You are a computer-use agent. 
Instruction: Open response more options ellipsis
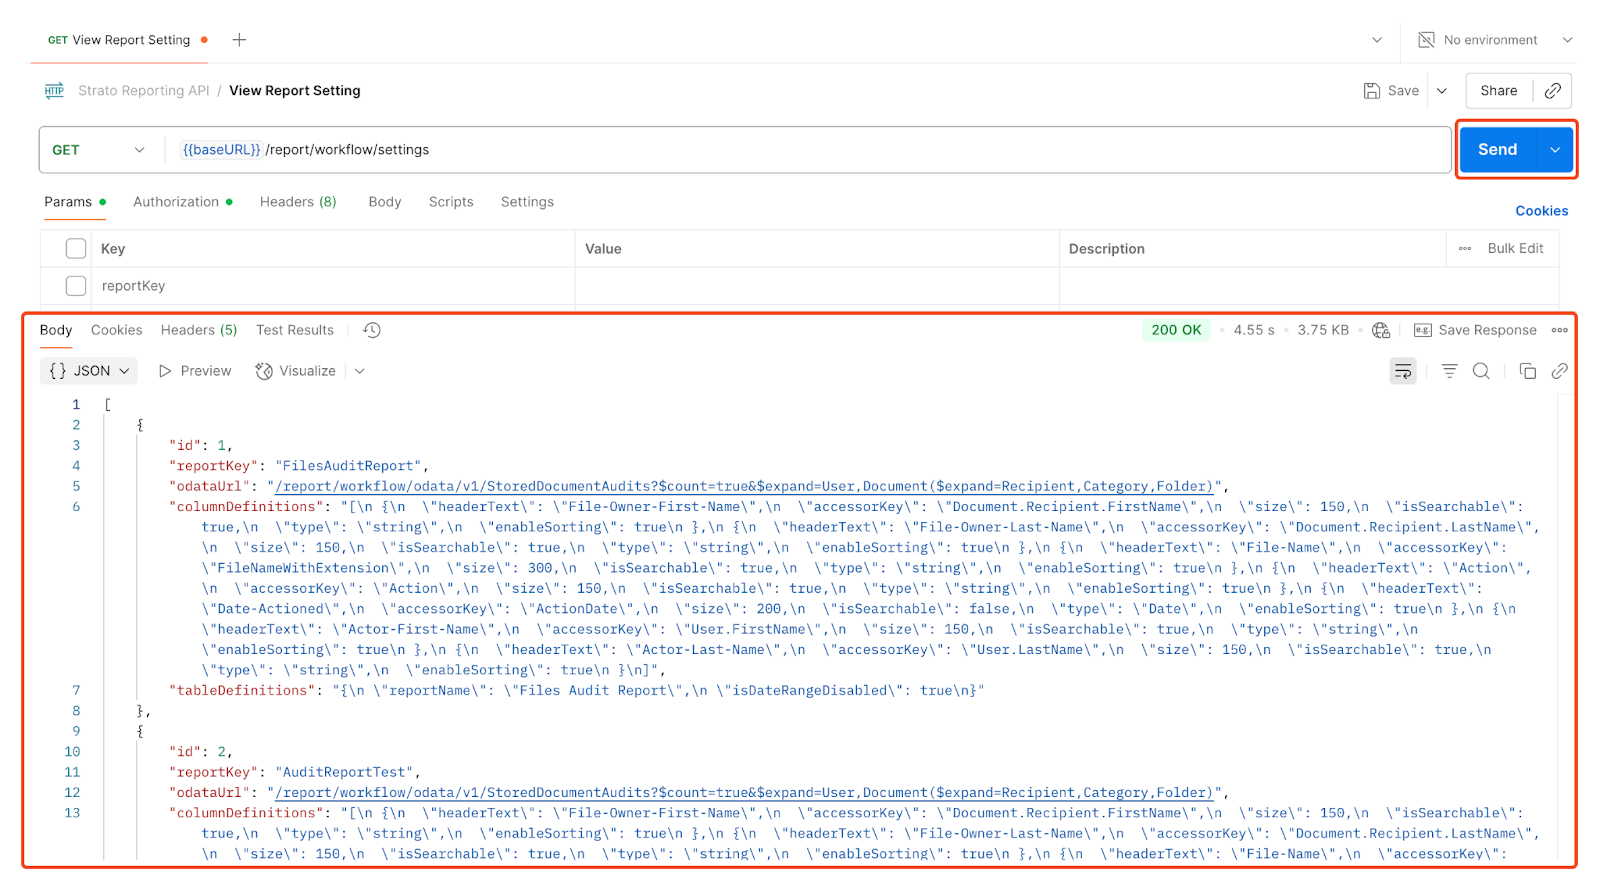coord(1559,330)
